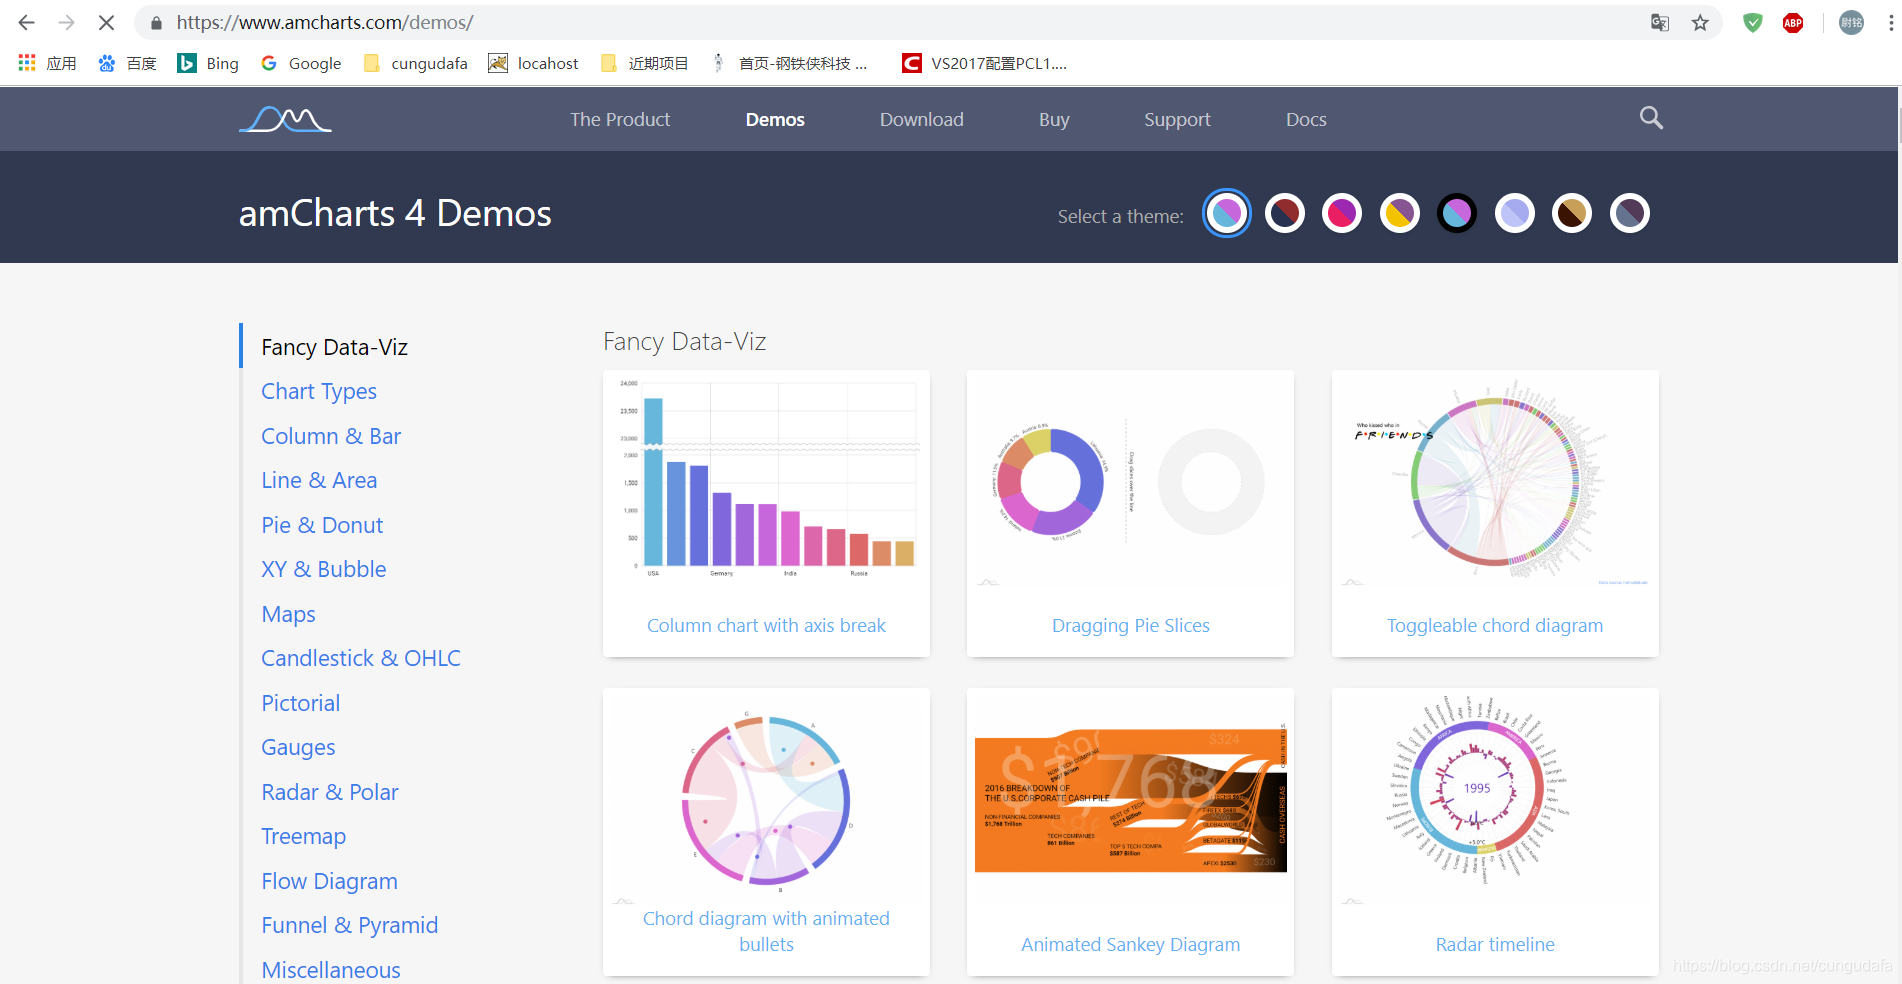Click the translate page icon
This screenshot has width=1902, height=984.
[x=1660, y=22]
